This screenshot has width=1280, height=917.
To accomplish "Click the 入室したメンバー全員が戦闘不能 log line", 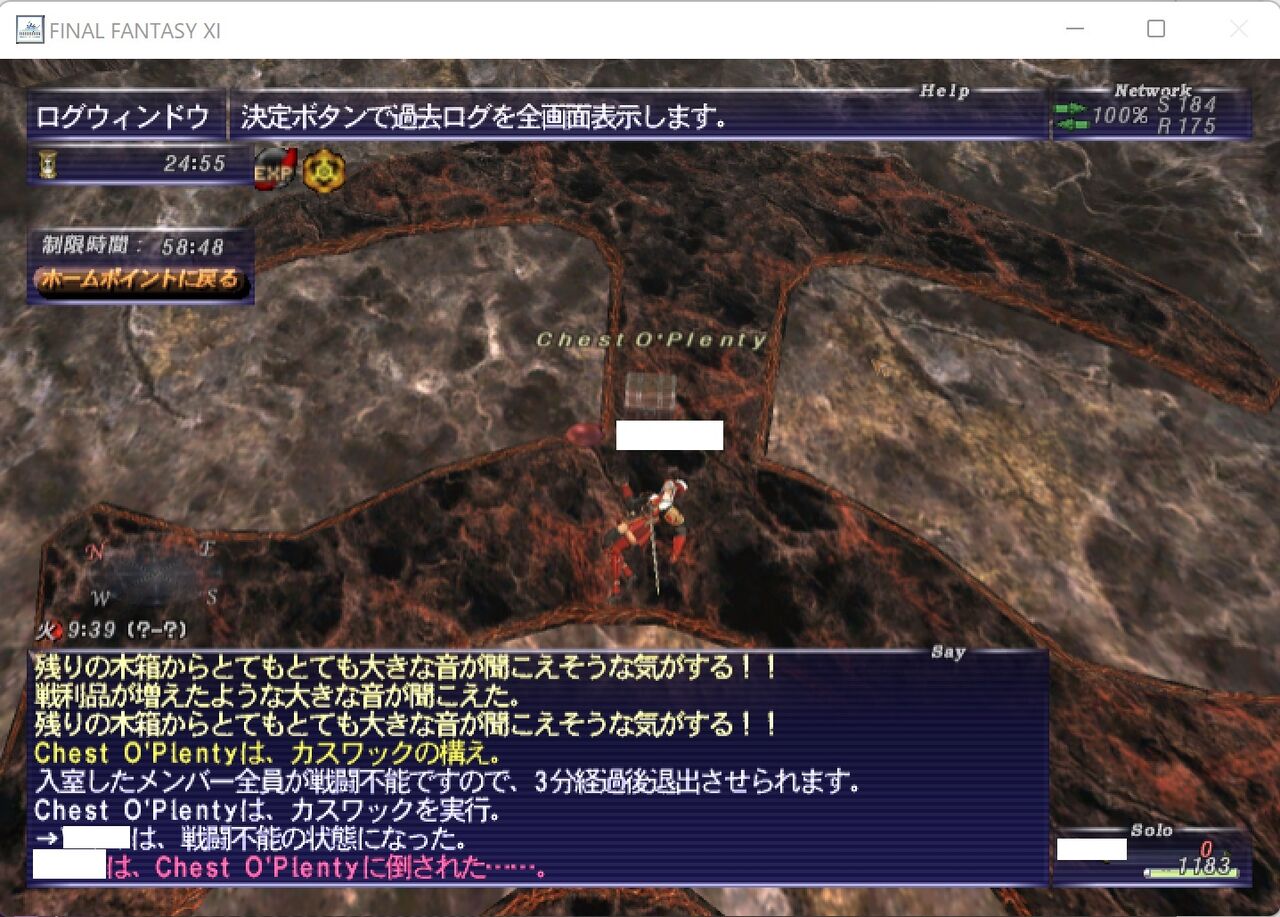I will [x=448, y=781].
